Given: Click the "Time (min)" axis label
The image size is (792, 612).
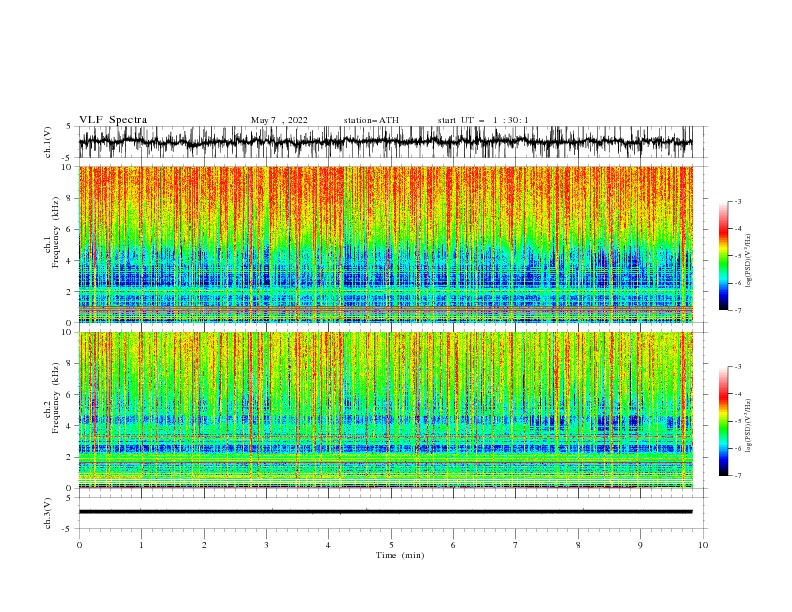Looking at the screenshot, I should point(400,555).
